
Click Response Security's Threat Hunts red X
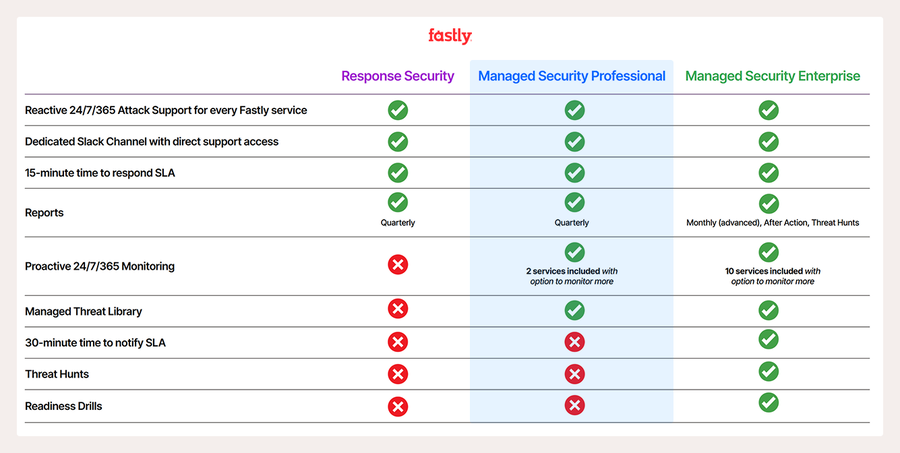[397, 374]
